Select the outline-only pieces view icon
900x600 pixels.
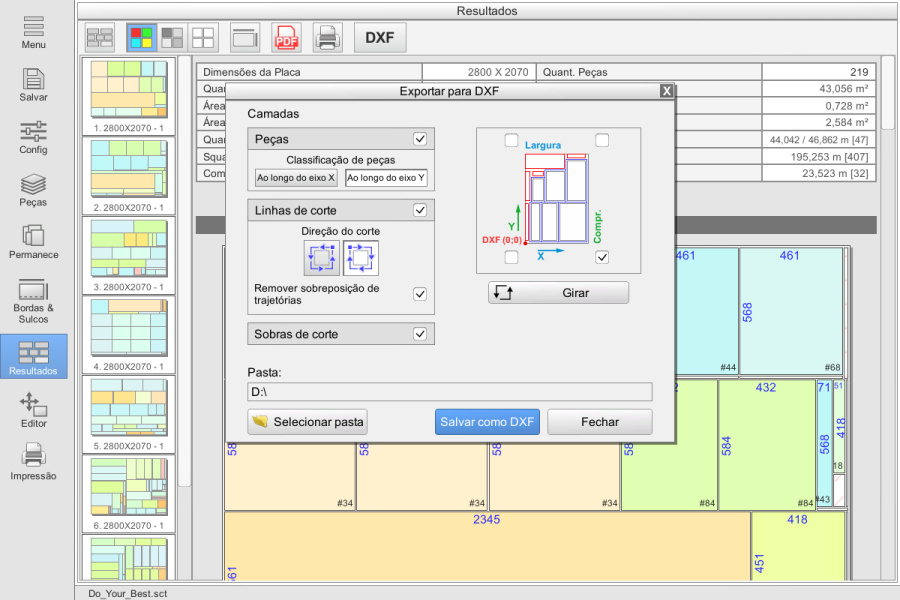coord(203,38)
